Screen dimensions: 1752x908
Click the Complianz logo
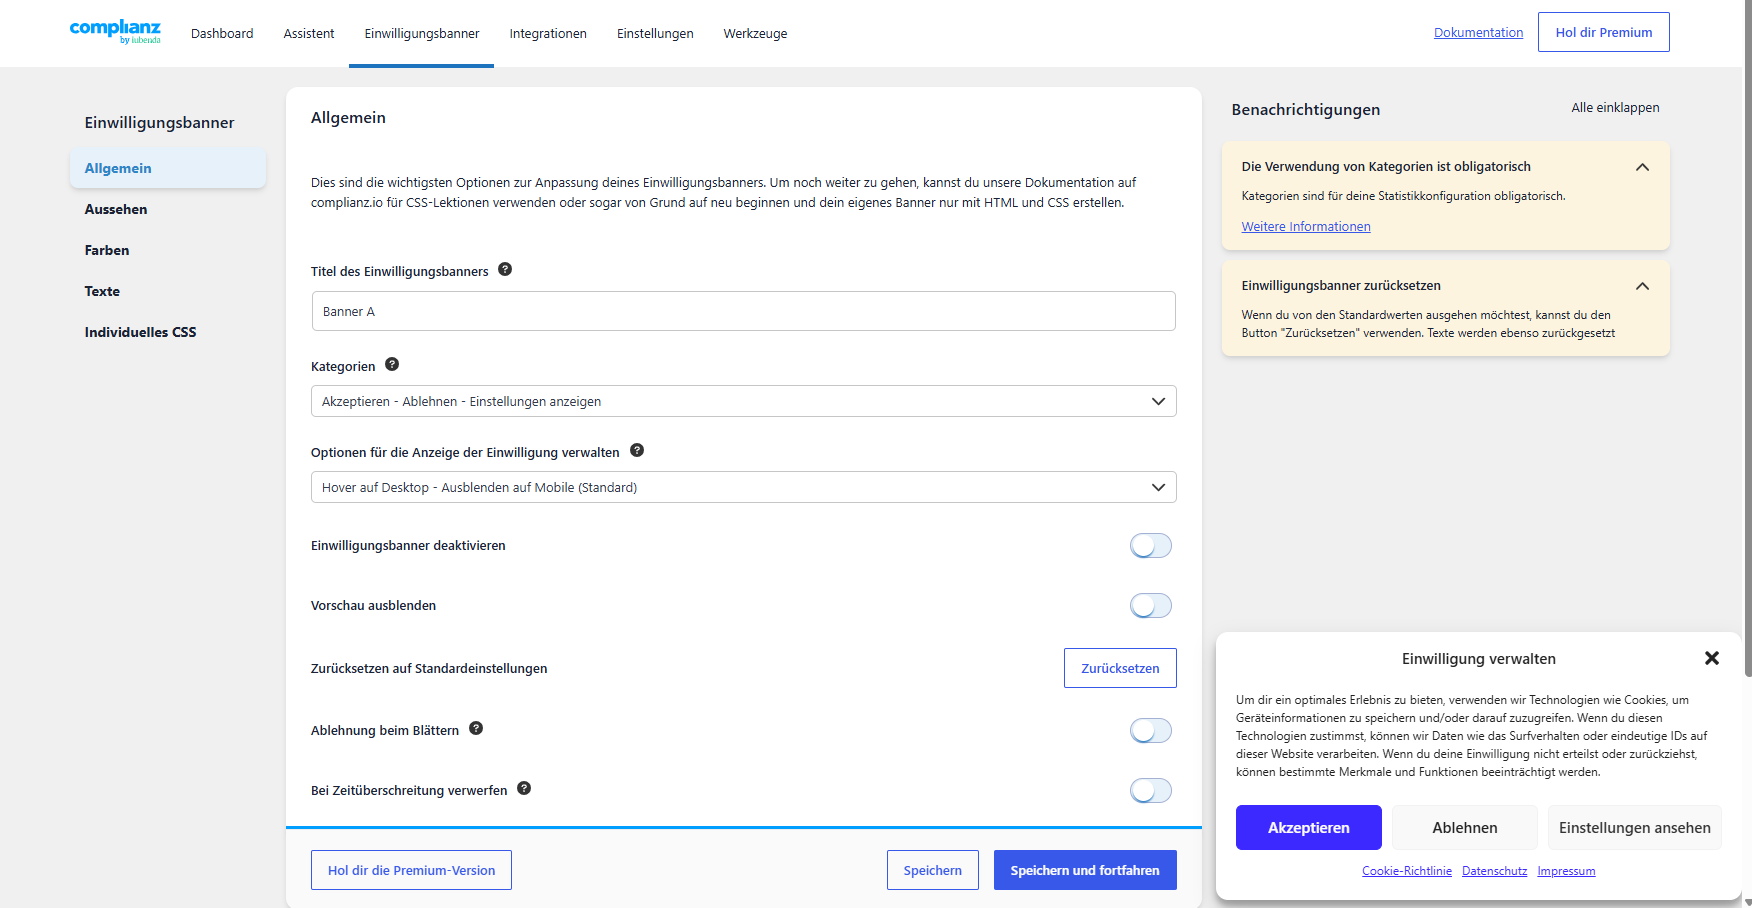tap(115, 31)
